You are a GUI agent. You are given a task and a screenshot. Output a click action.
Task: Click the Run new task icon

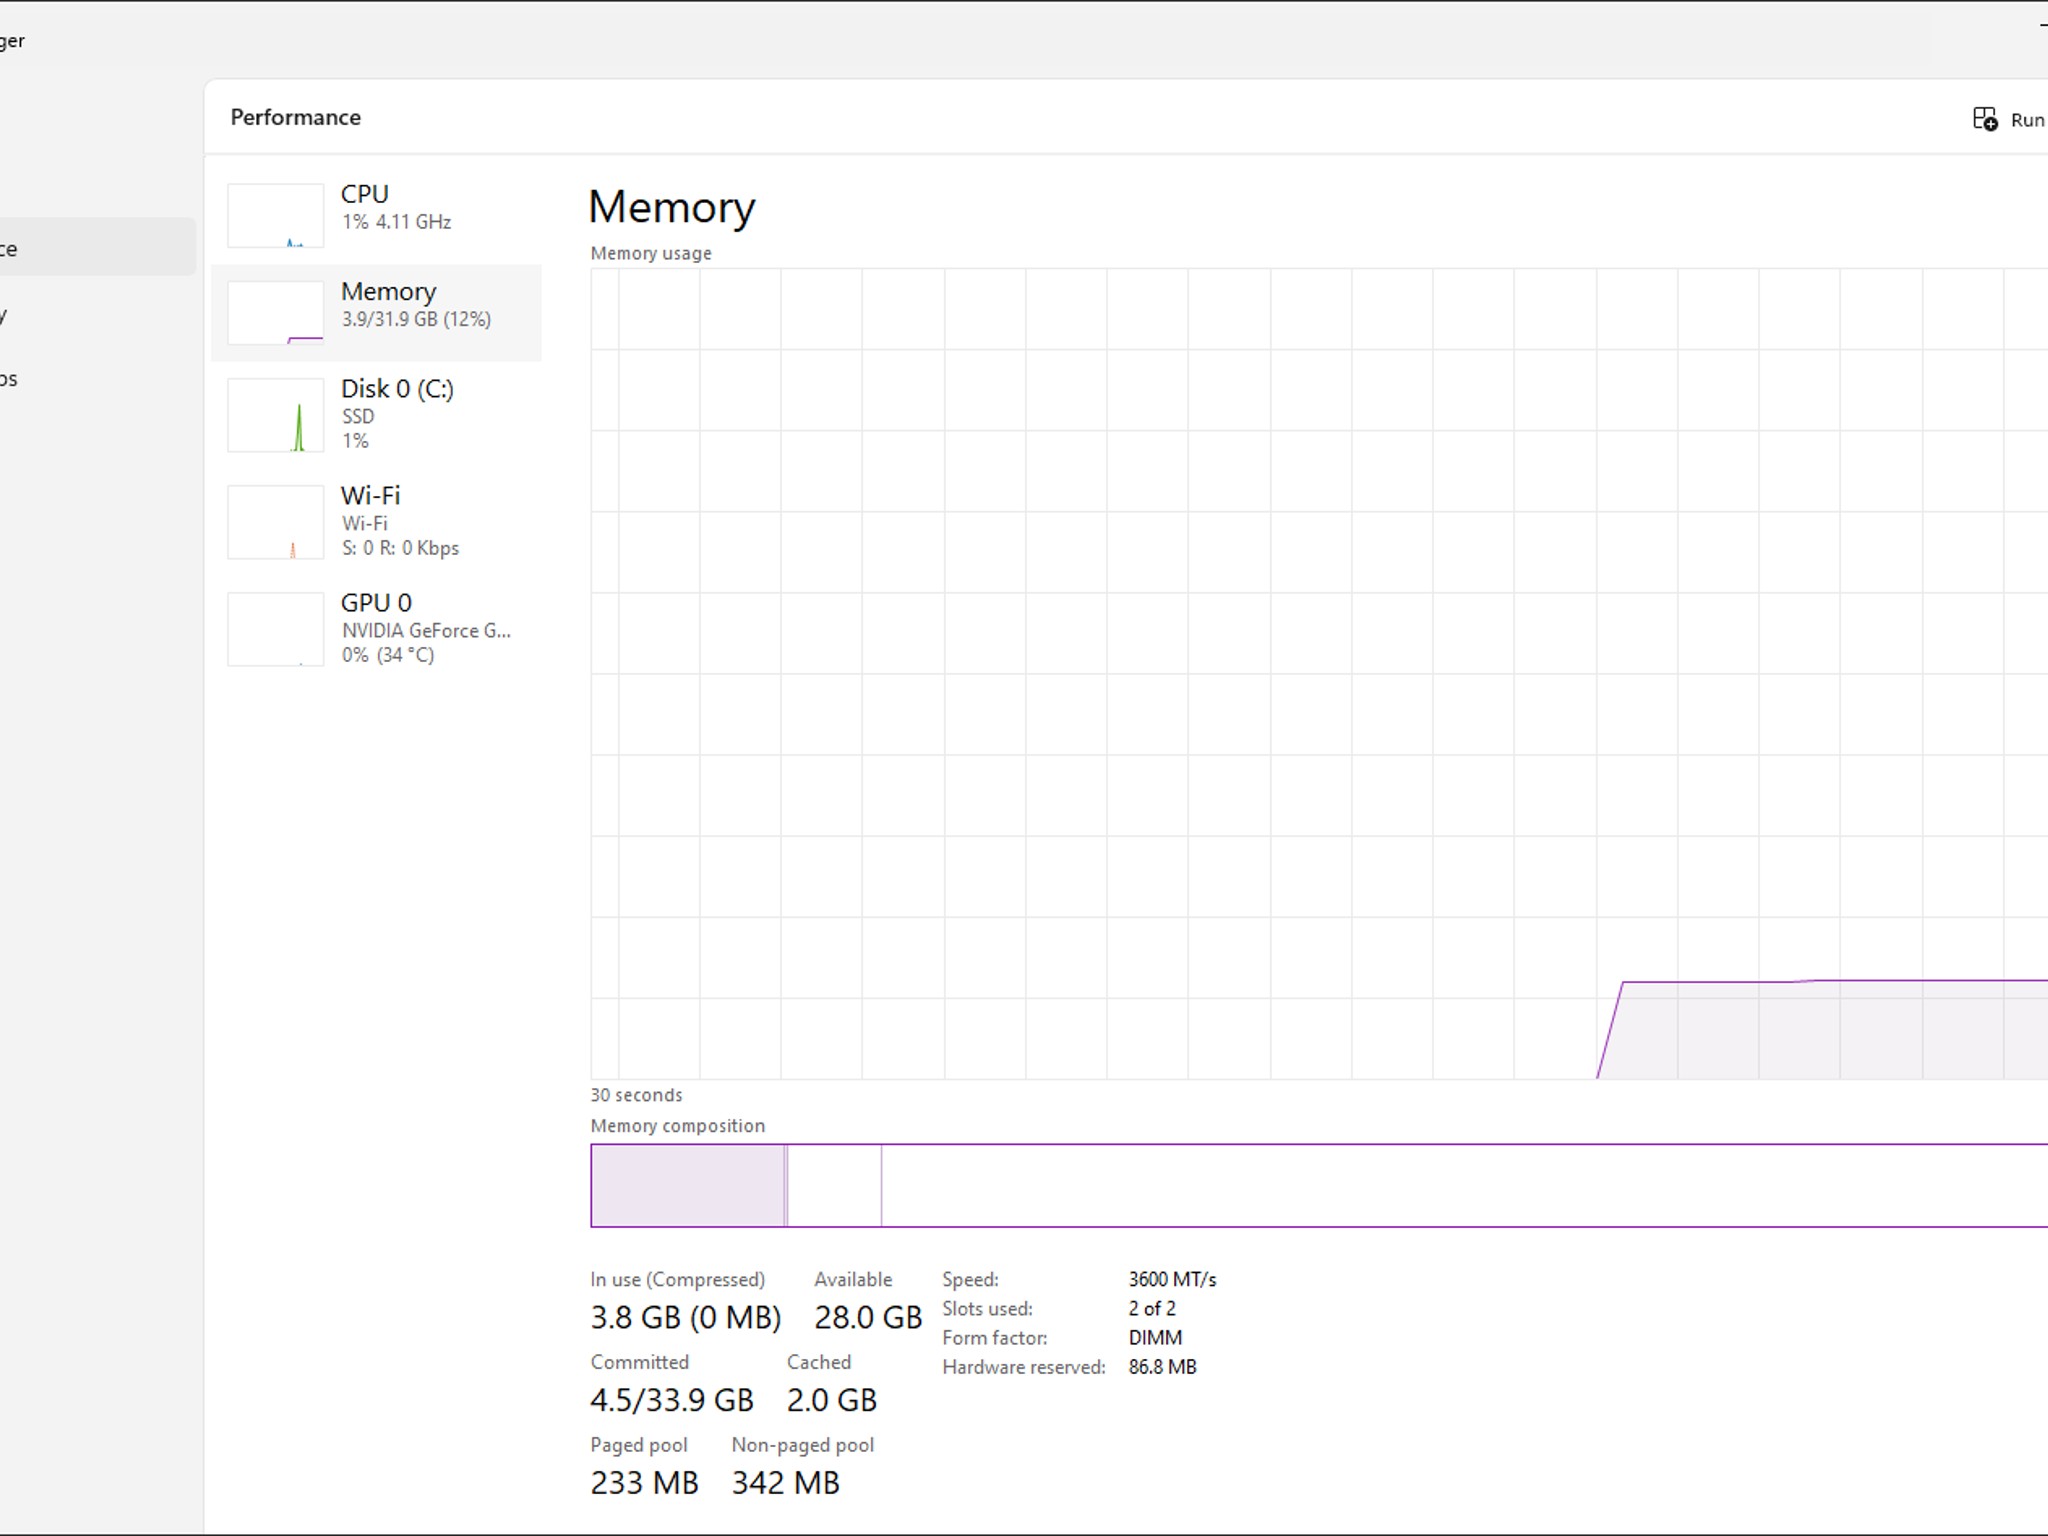(x=1985, y=119)
